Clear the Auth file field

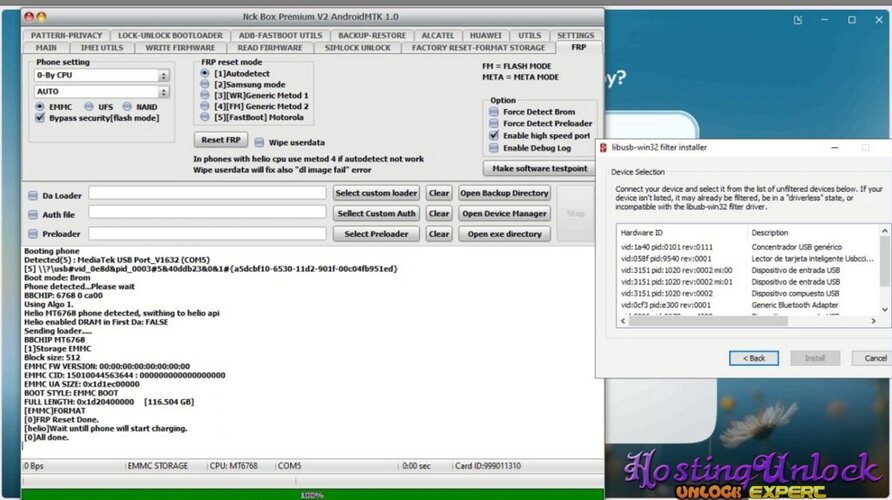tap(439, 213)
